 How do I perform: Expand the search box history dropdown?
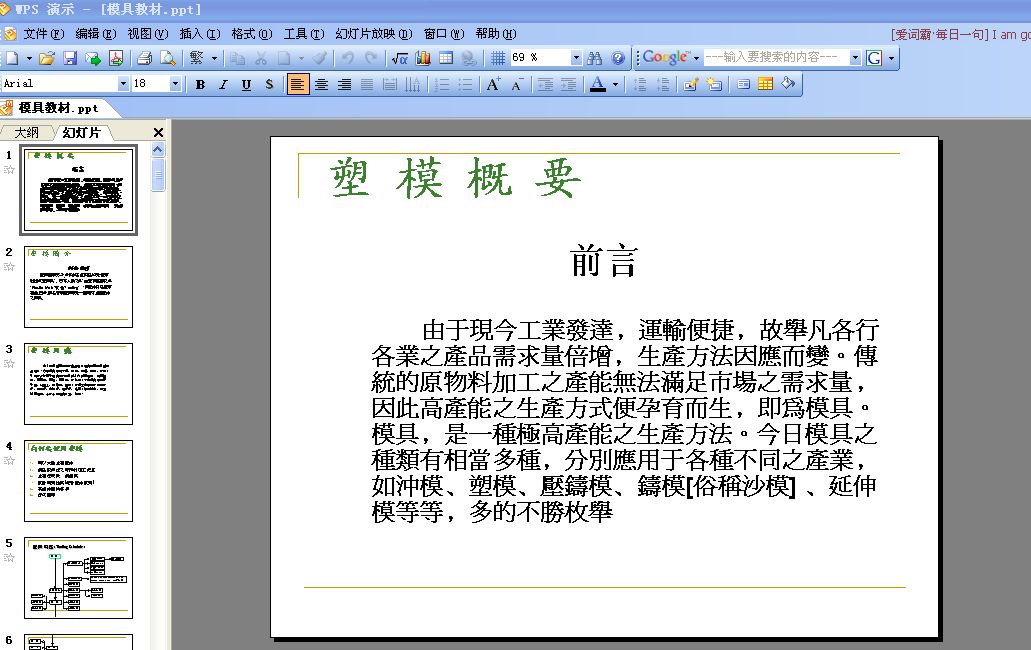click(855, 58)
